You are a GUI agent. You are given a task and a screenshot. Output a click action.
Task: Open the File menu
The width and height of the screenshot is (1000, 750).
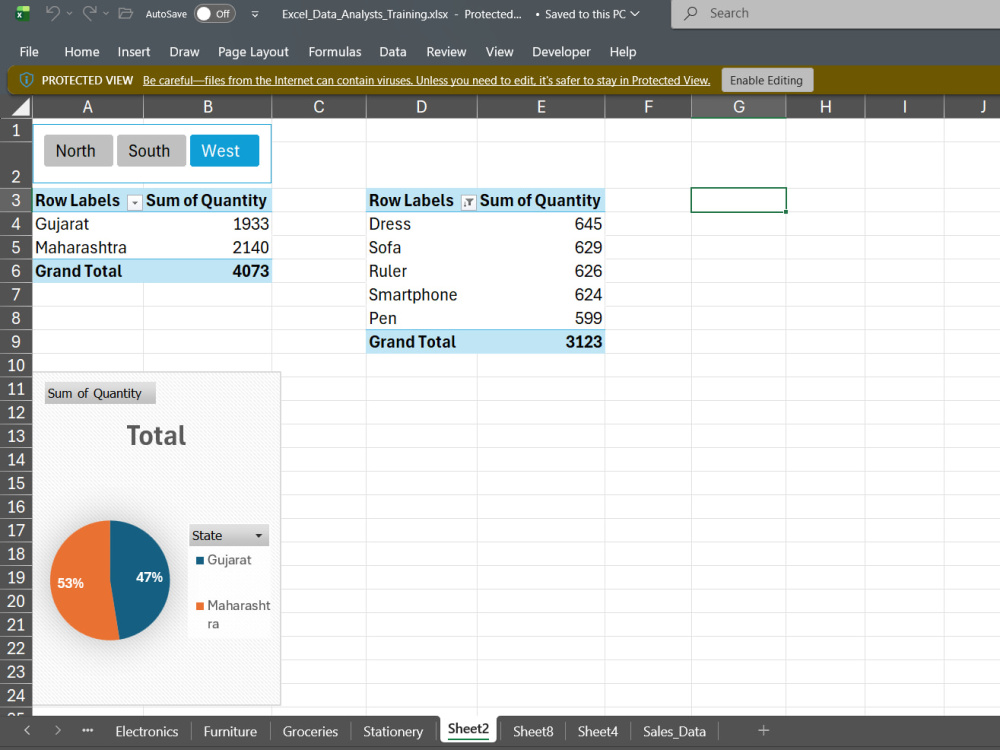(29, 52)
